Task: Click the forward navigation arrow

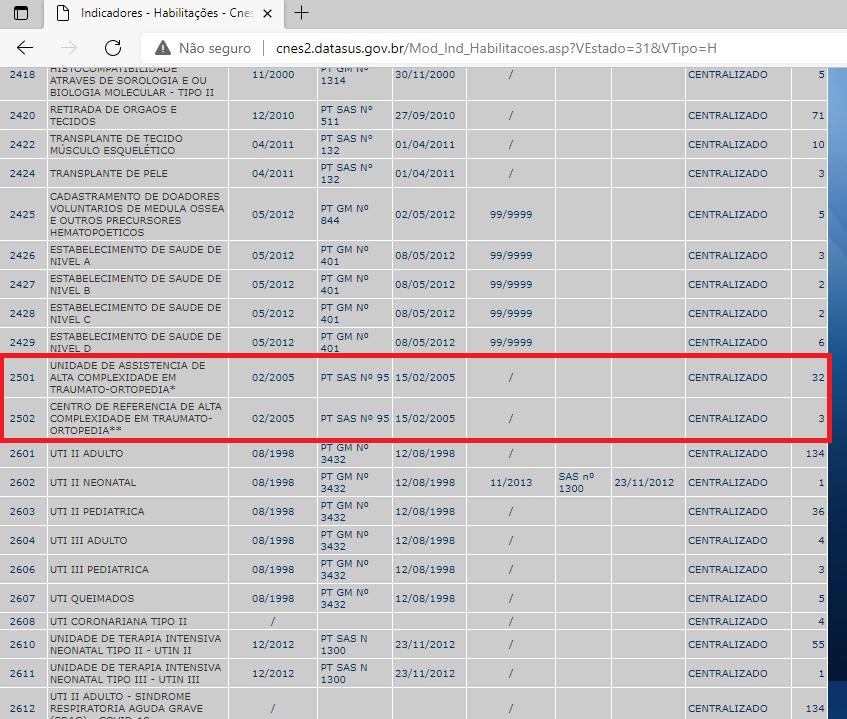Action: (69, 48)
